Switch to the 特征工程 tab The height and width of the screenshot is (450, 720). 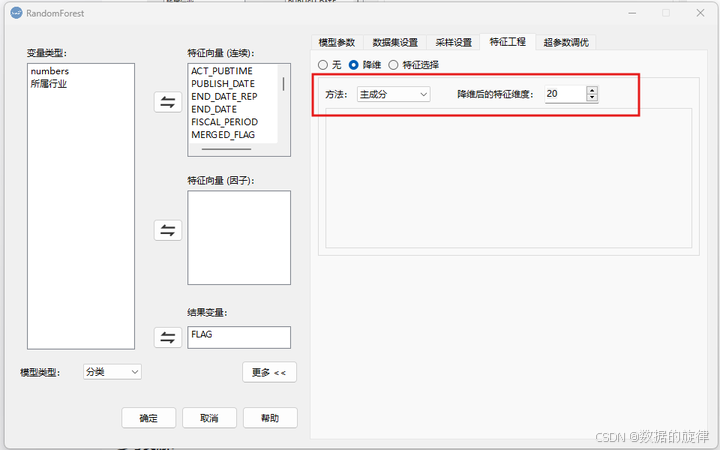tap(507, 42)
